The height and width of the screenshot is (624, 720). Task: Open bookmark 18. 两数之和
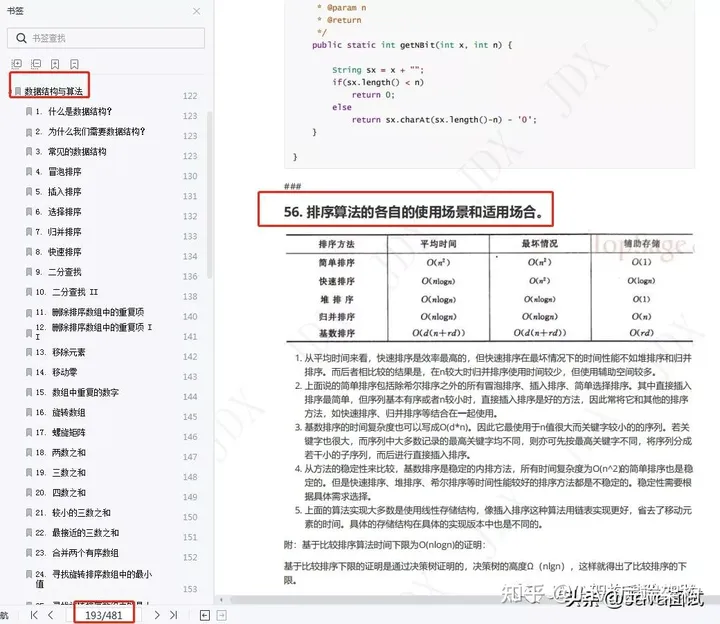click(61, 453)
